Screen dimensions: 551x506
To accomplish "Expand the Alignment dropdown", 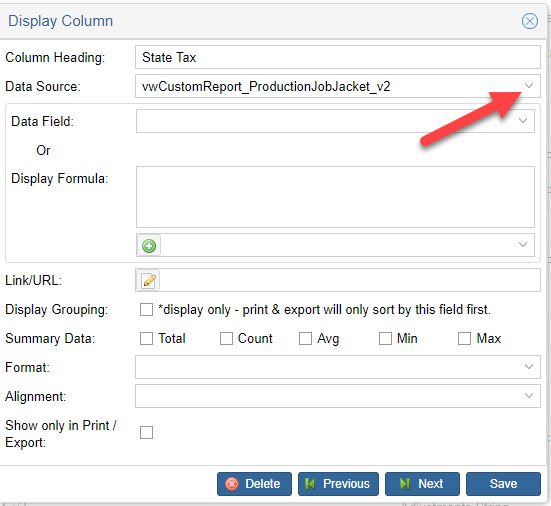I will (529, 396).
